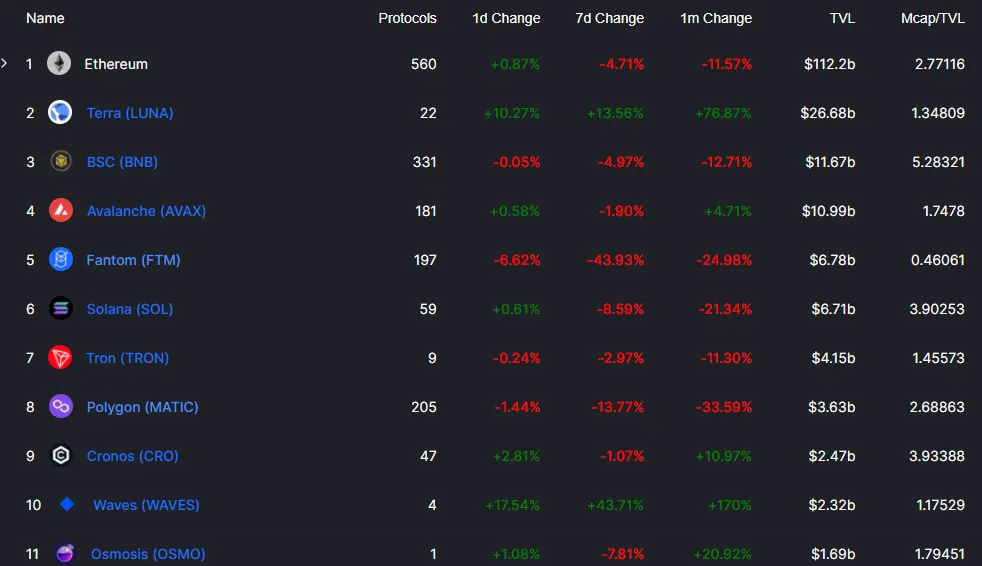Screen dimensions: 982x566
Task: Click the BSC (BNB) logo icon
Action: [61, 162]
